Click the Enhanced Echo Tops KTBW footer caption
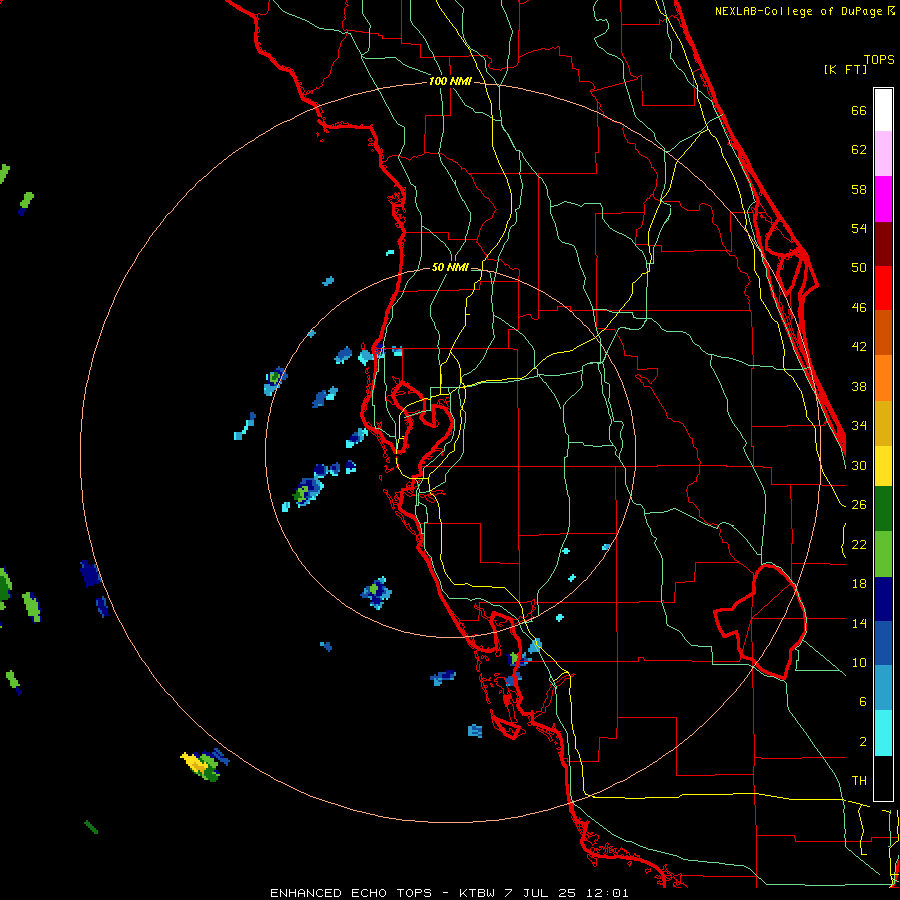900x900 pixels. 449,893
